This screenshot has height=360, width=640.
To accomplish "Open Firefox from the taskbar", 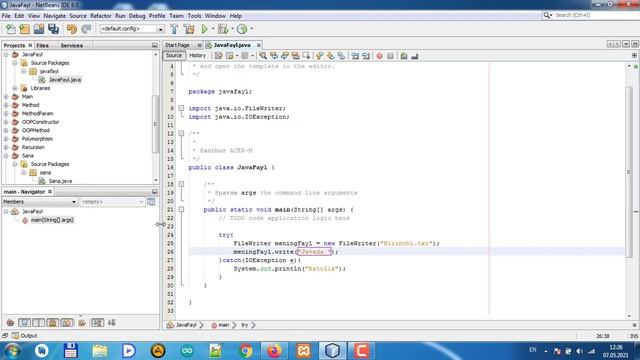I will coord(274,351).
